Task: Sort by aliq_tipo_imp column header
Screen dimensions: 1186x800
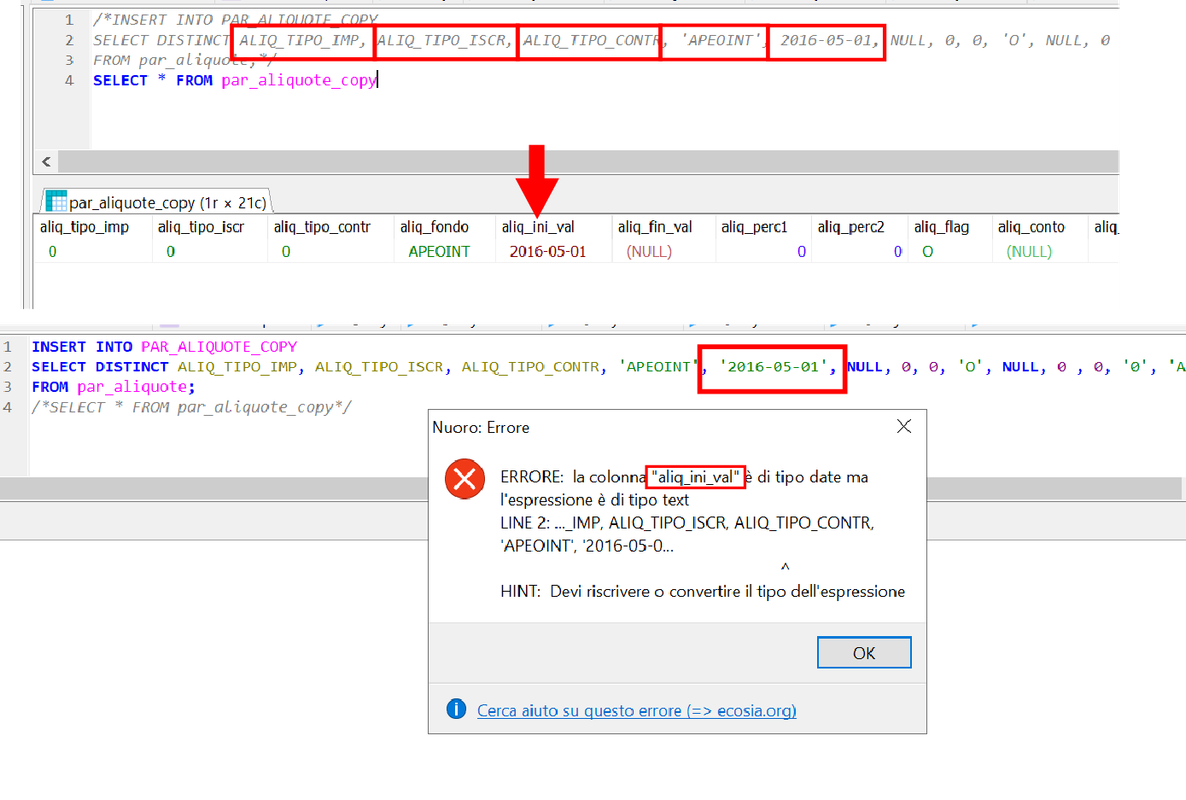Action: [85, 227]
